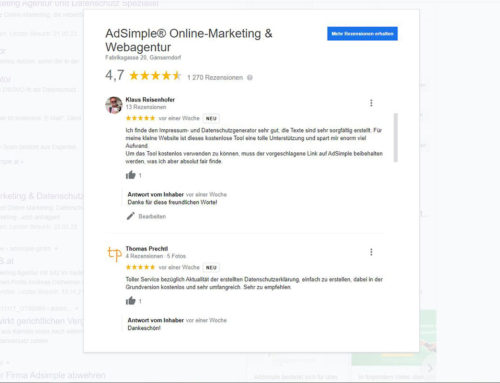
Task: Click '1 270 Rezensionen' count text
Action: click(x=215, y=78)
